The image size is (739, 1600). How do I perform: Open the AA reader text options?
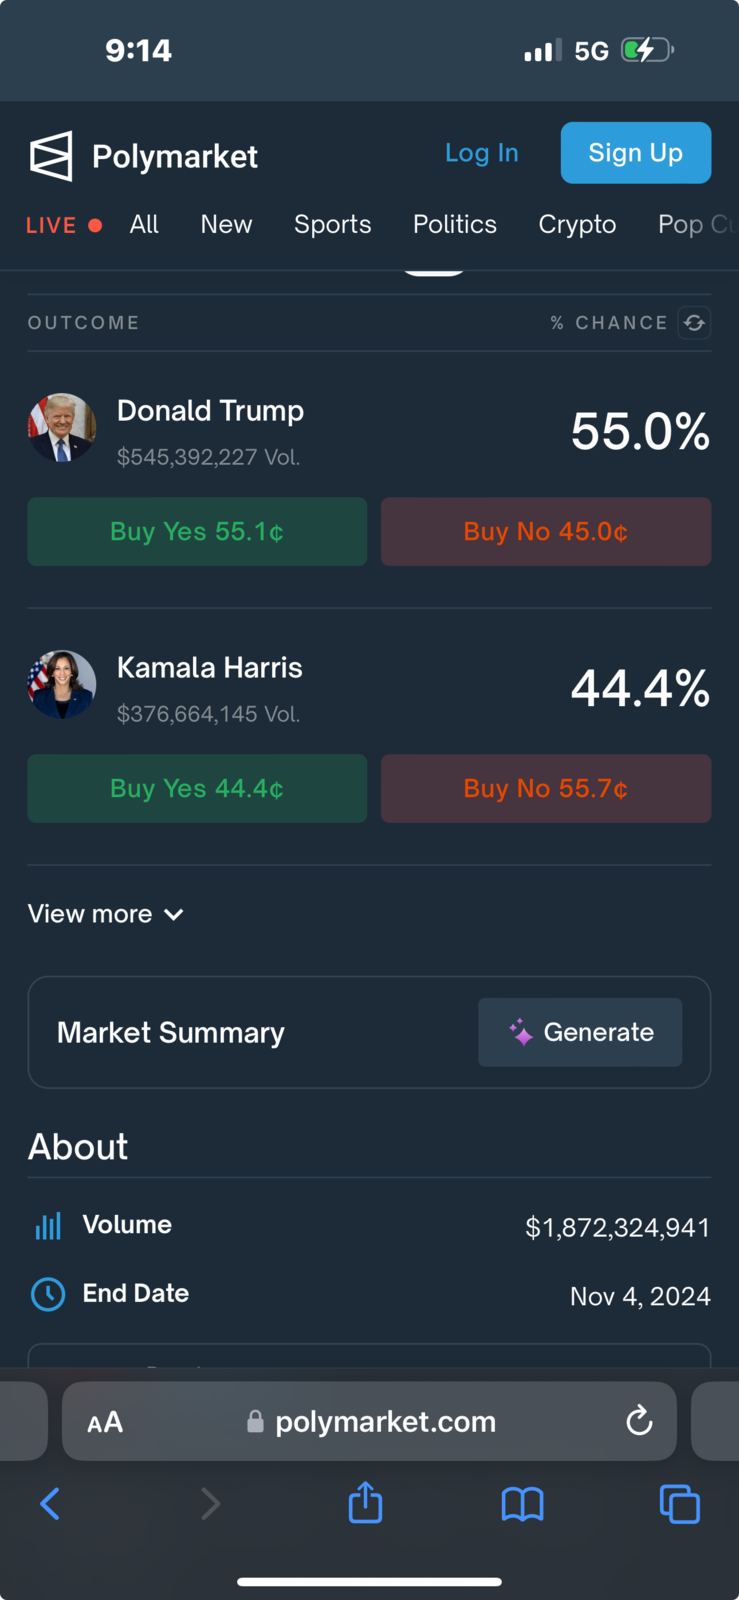(x=105, y=1422)
